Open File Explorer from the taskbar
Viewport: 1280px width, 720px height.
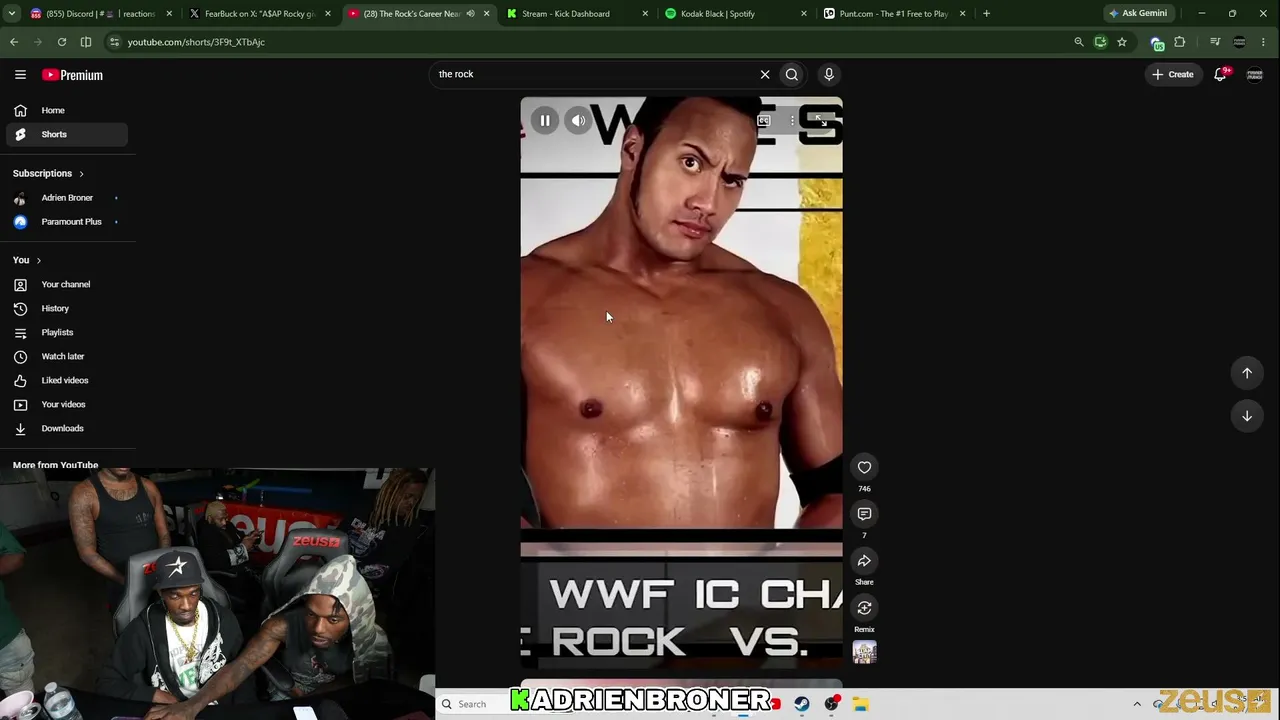point(860,704)
